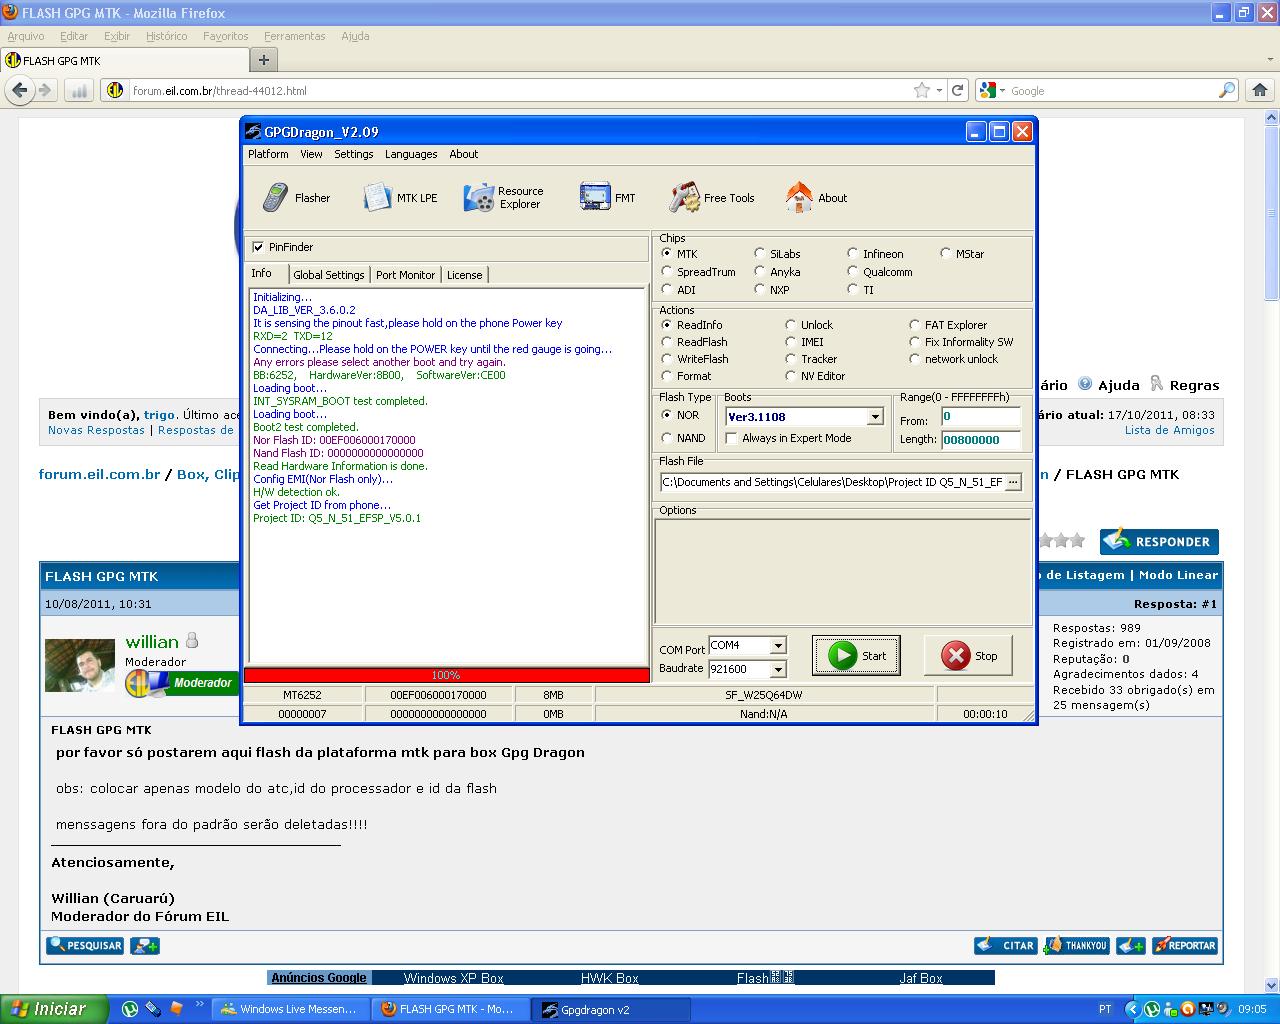Switch to Windows Live Messenger taskbar item
1280x1024 pixels.
(x=291, y=1009)
